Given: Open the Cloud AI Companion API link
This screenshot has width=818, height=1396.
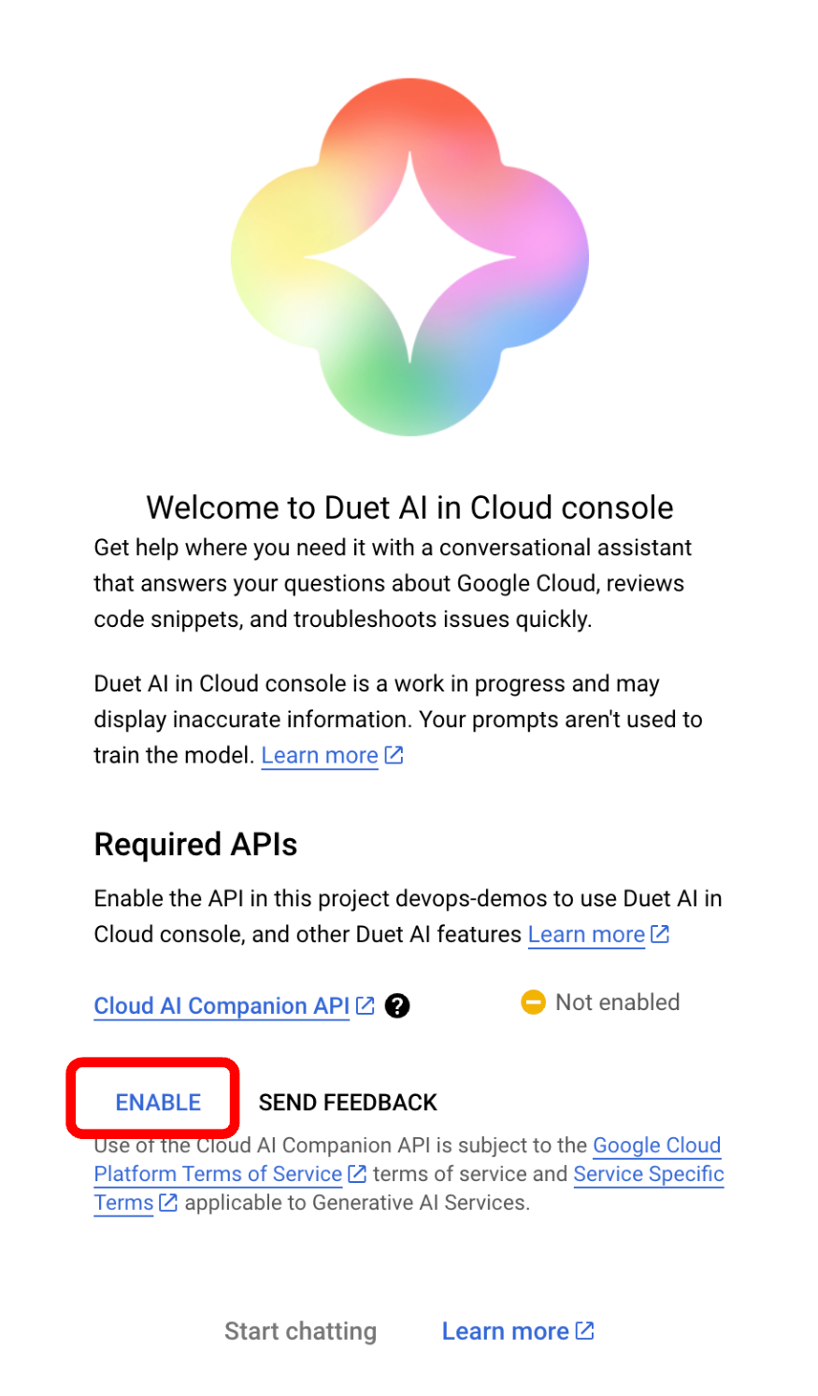Looking at the screenshot, I should click(221, 1006).
